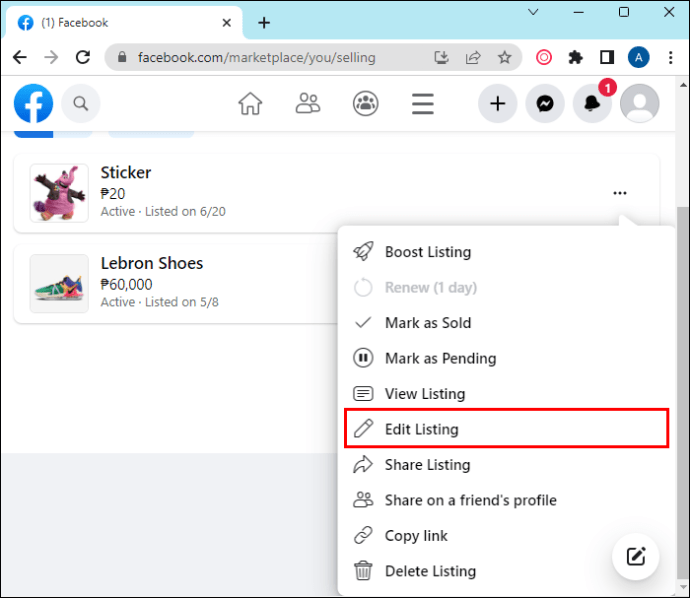Click the install app icon in address bar
690x598 pixels.
coord(441,57)
